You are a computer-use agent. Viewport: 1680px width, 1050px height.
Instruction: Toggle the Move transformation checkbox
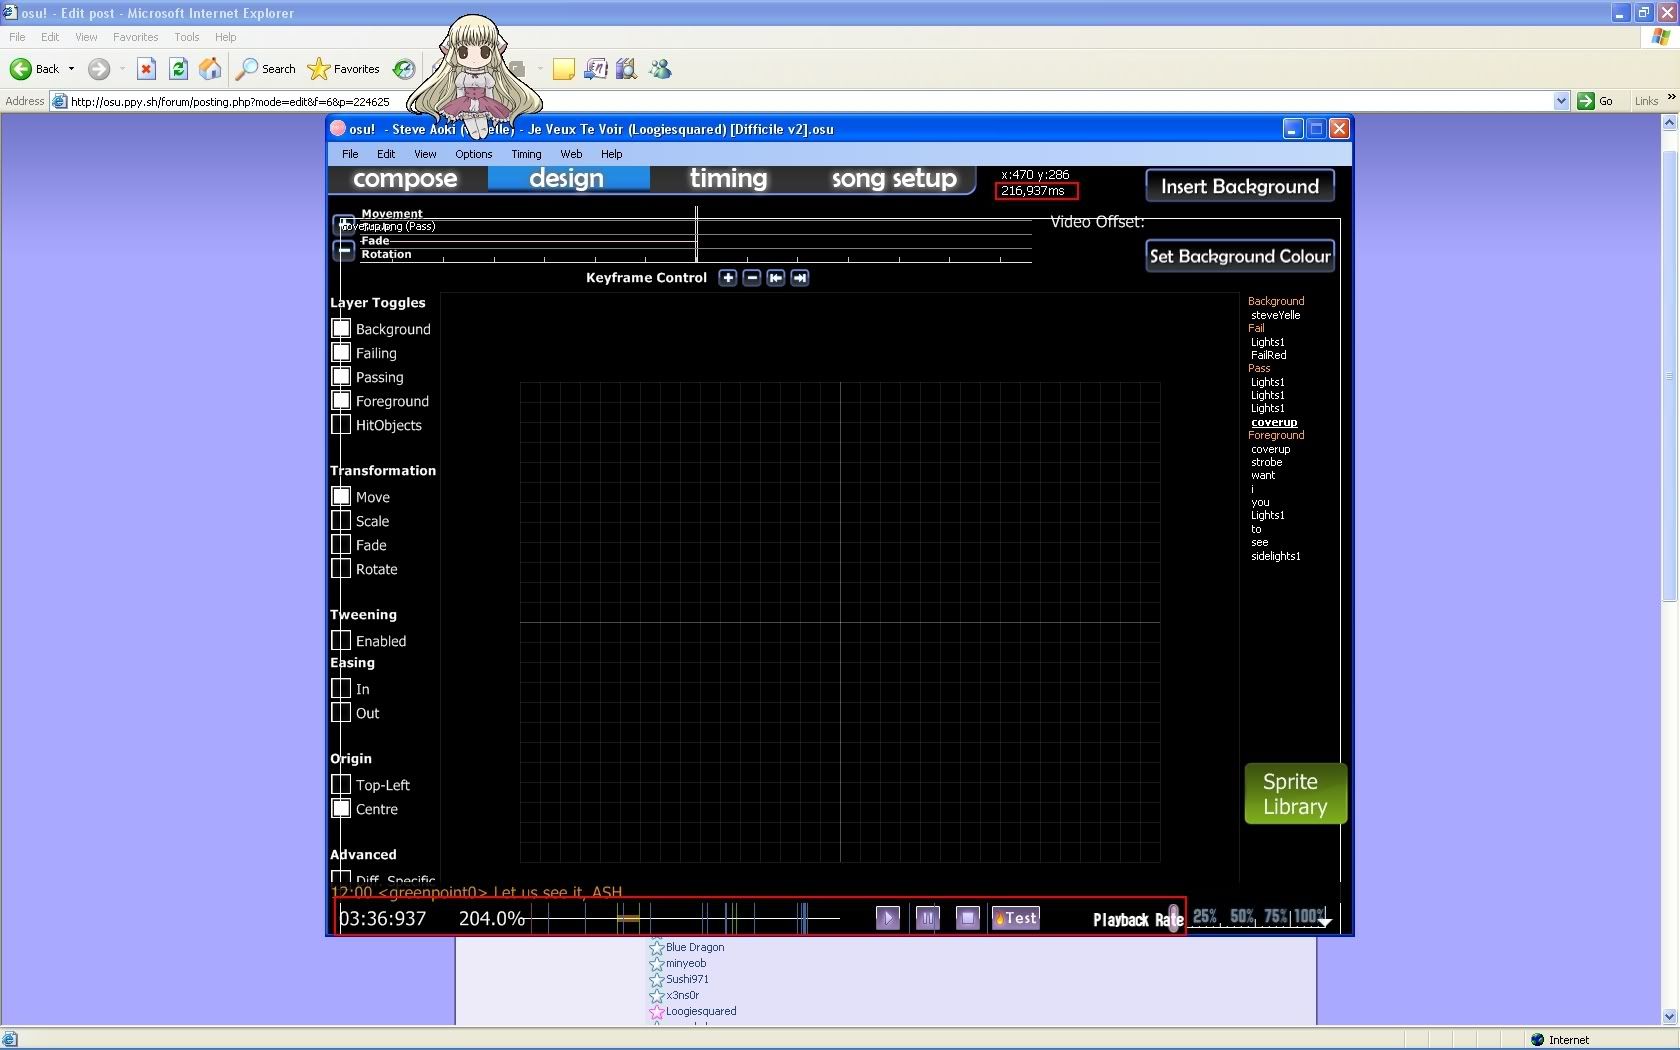point(341,496)
